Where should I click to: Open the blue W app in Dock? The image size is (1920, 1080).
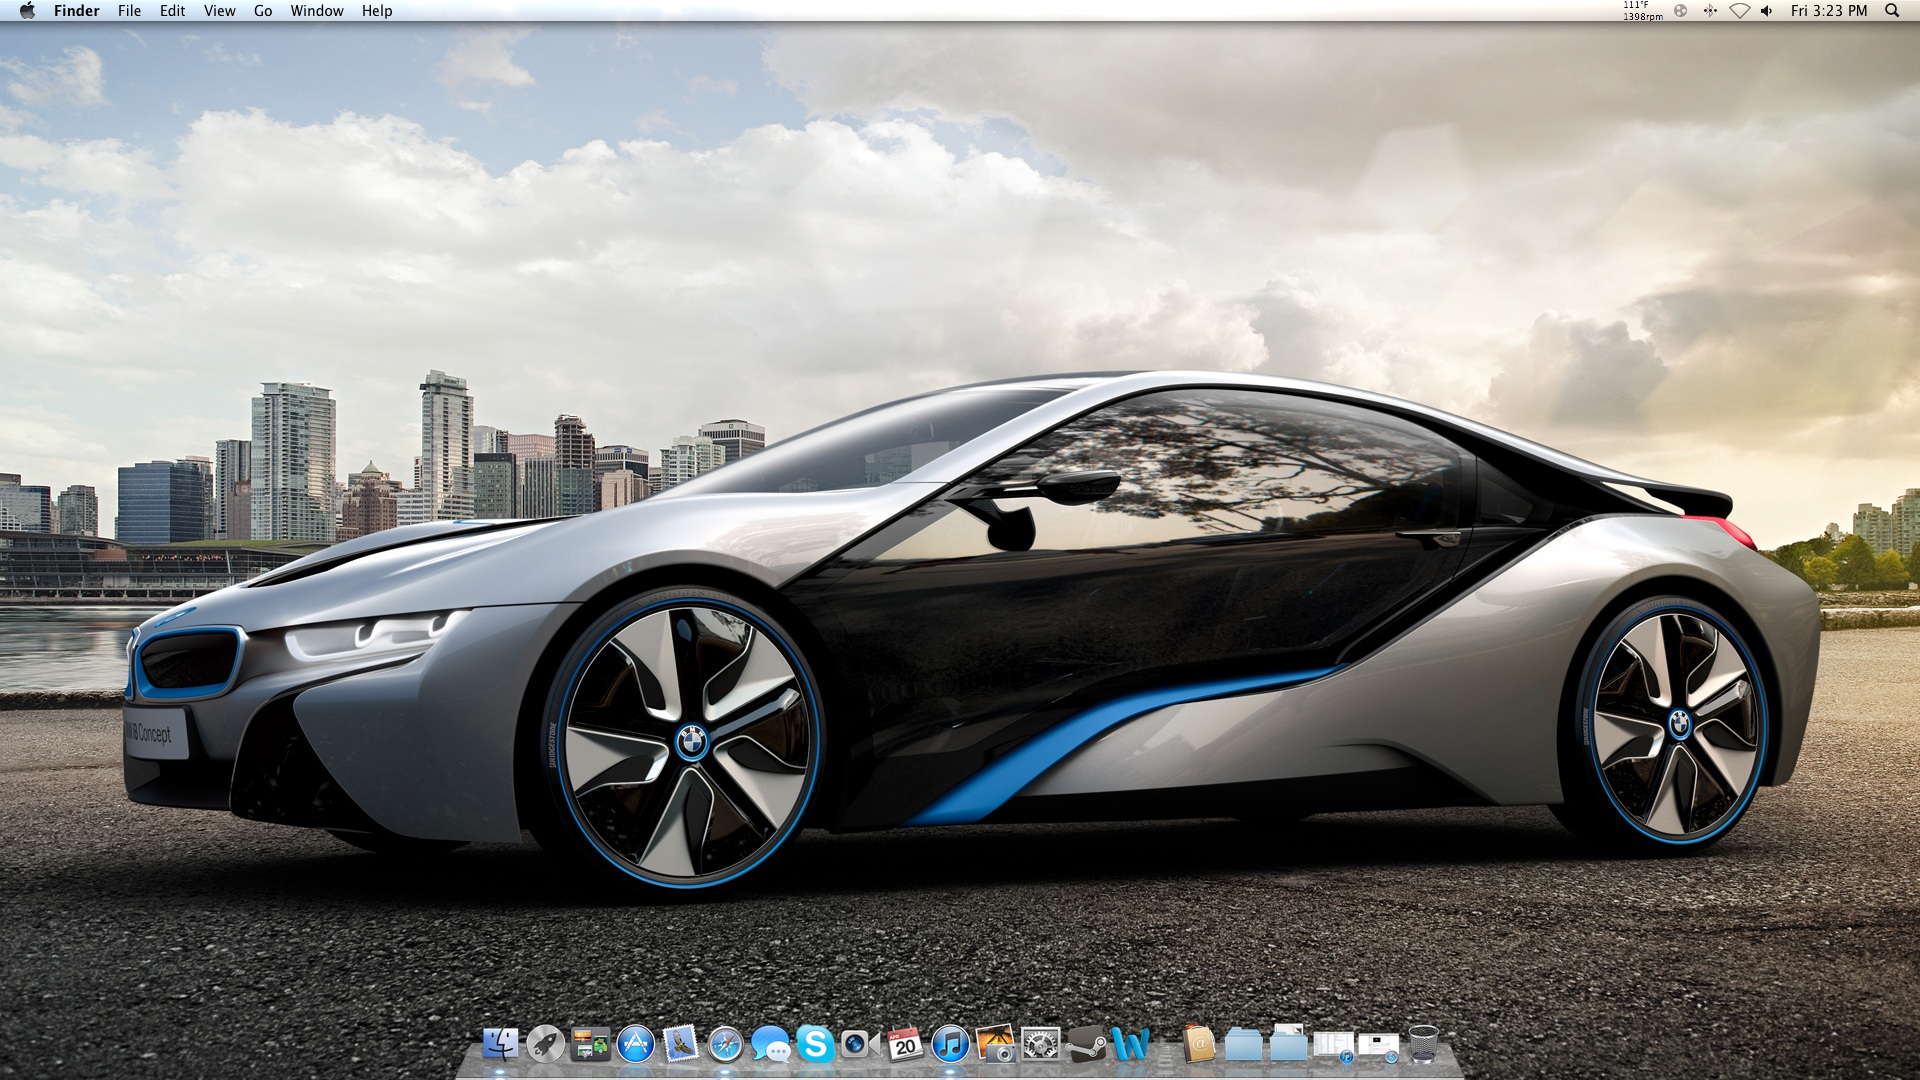tap(1131, 1044)
